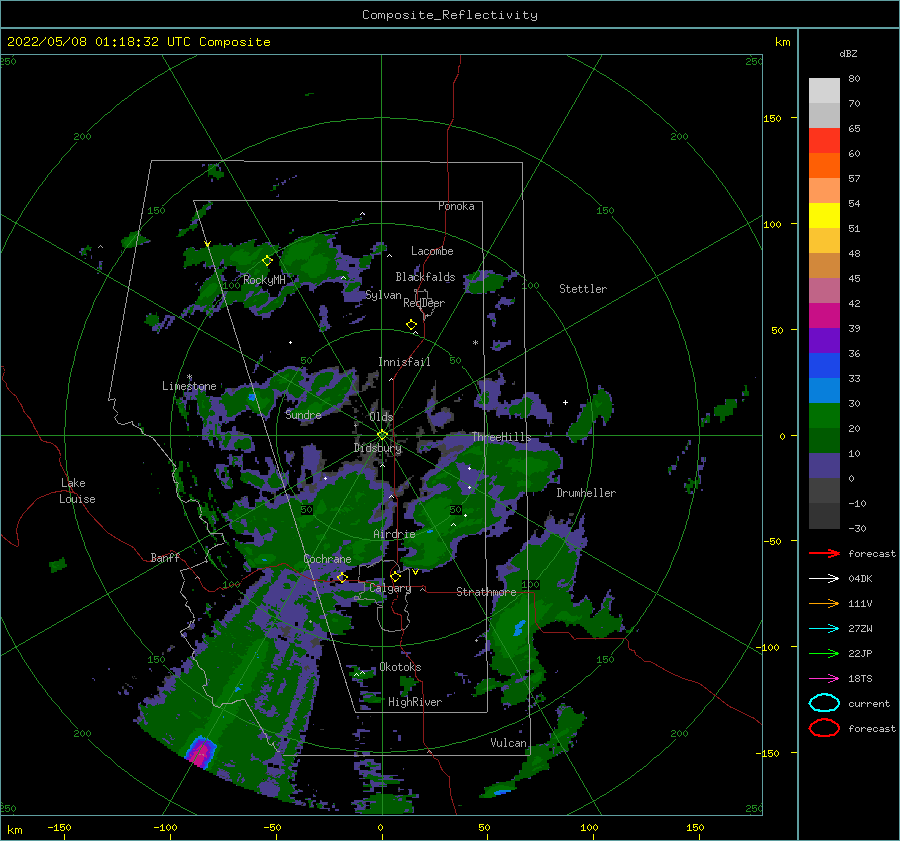900x841 pixels.
Task: Click the Okotoks city label
Action: coord(401,667)
